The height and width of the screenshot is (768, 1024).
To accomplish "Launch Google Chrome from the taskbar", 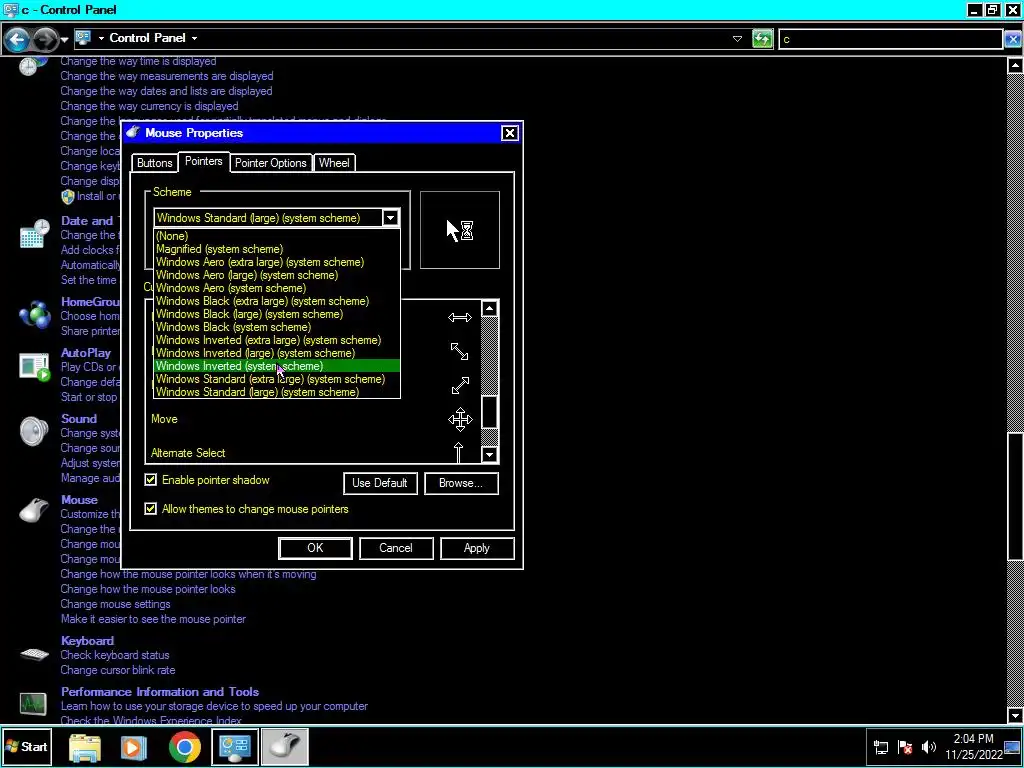I will coord(185,747).
